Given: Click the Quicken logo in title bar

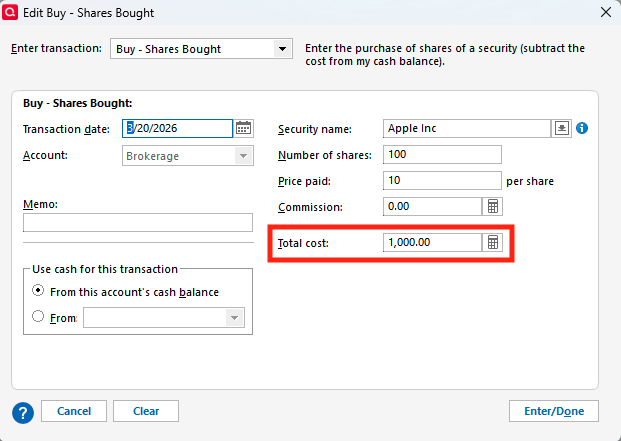Looking at the screenshot, I should (11, 11).
